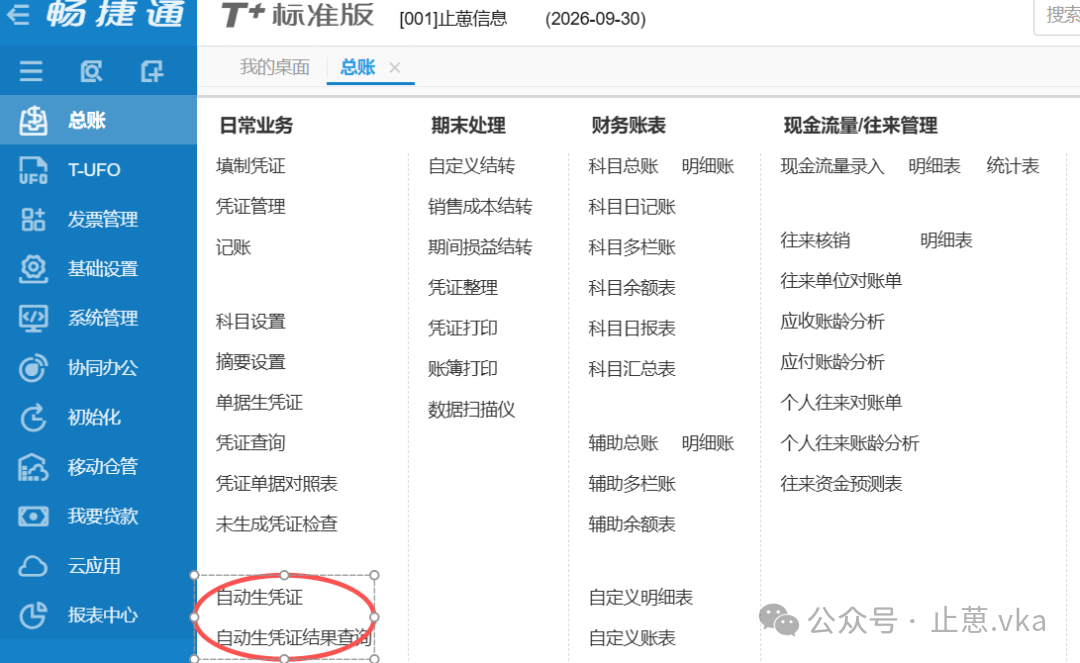Click 明细账 next to 科目总账

tap(708, 166)
